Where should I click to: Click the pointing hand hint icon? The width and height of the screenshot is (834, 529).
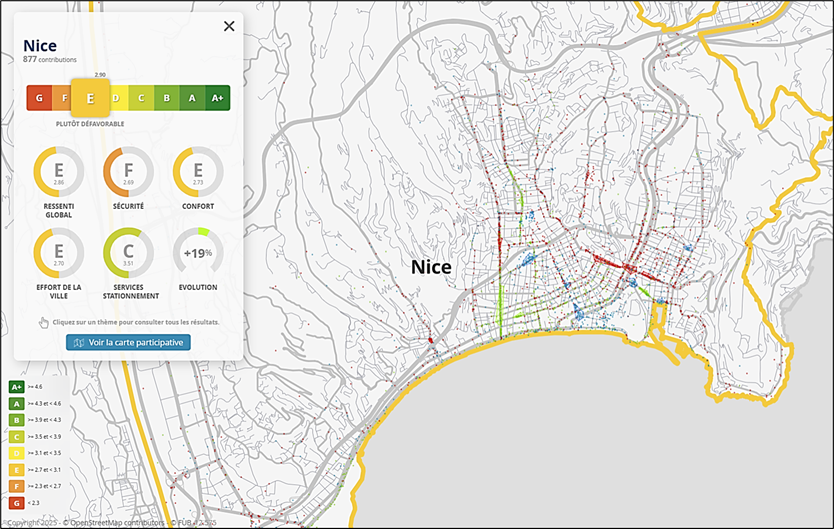tap(43, 322)
